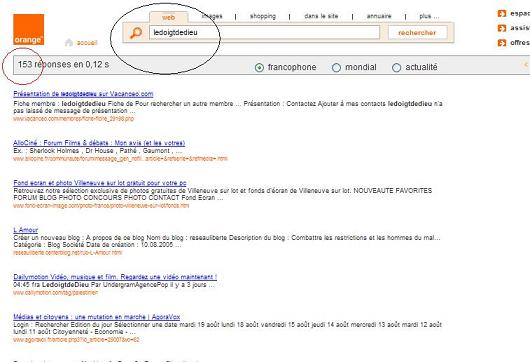
Task: Select the francophone radio button
Action: point(259,68)
